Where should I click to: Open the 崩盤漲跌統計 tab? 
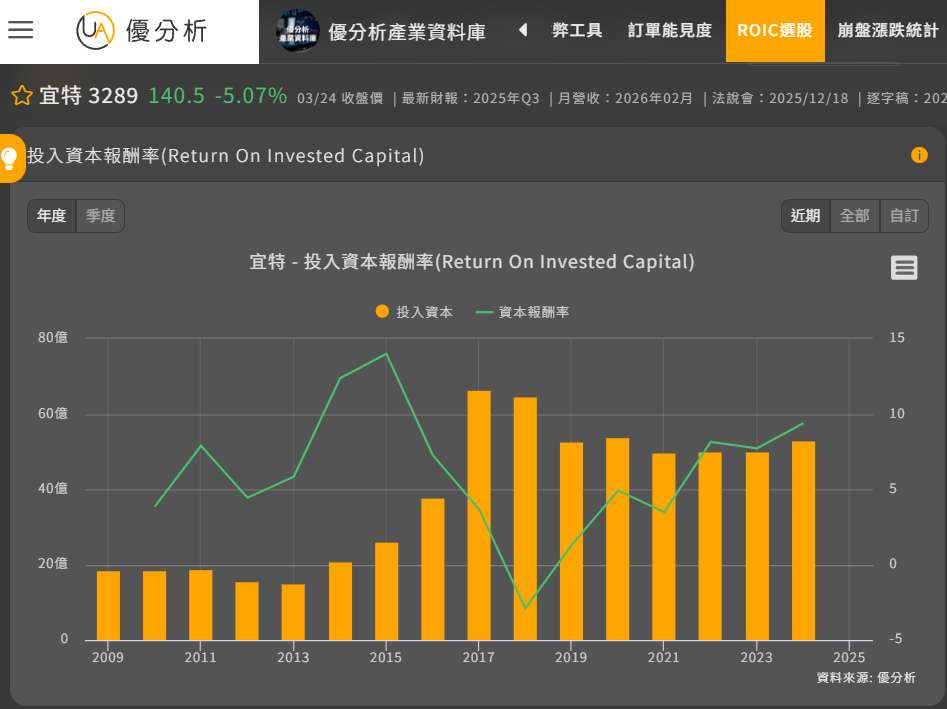click(x=888, y=31)
